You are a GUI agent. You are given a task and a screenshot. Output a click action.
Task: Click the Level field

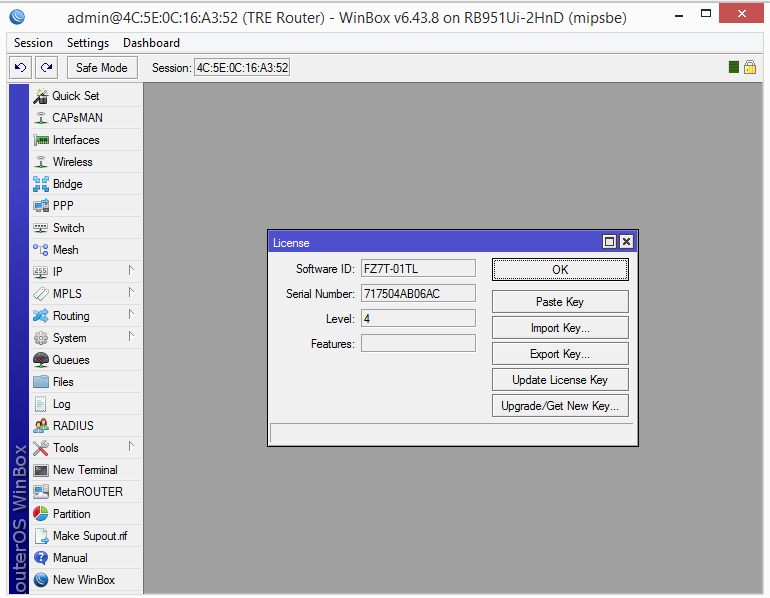click(418, 319)
